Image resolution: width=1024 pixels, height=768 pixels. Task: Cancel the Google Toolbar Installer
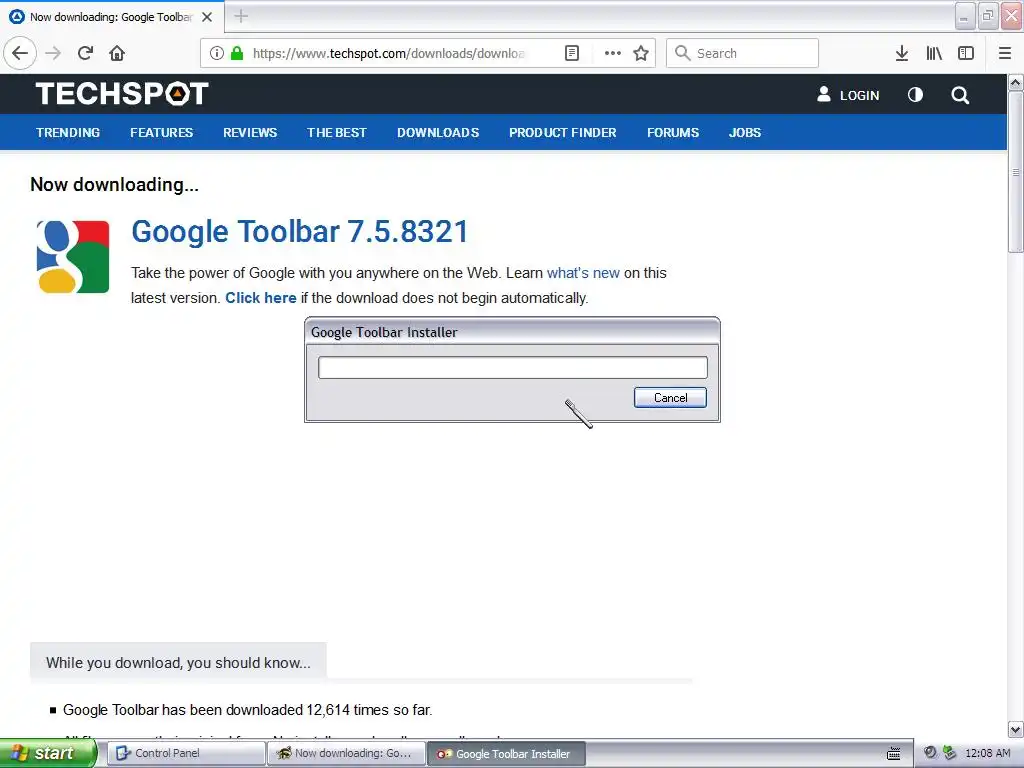670,398
